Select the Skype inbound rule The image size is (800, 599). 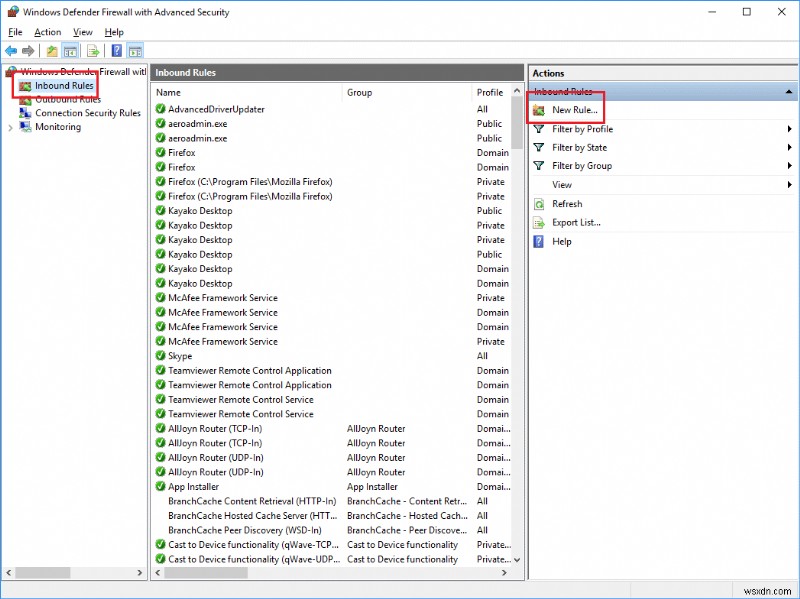177,355
